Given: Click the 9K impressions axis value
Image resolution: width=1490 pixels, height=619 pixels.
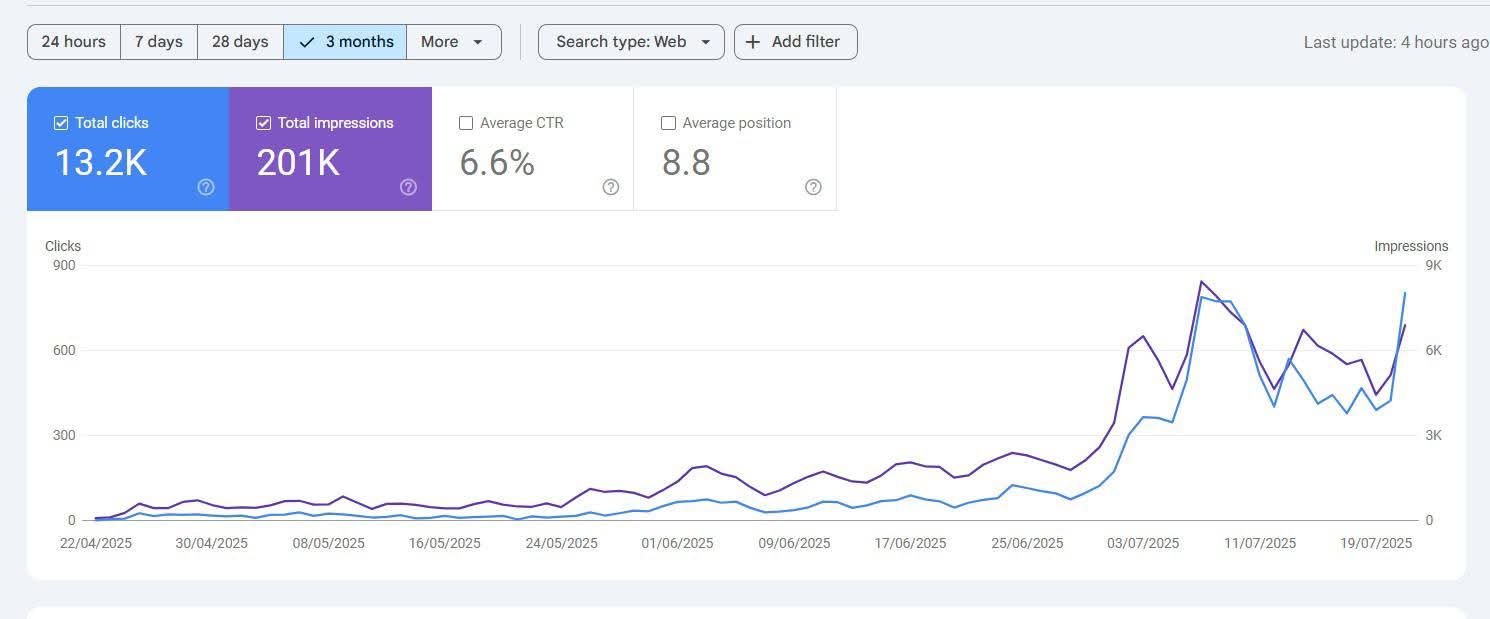Looking at the screenshot, I should 1433,265.
